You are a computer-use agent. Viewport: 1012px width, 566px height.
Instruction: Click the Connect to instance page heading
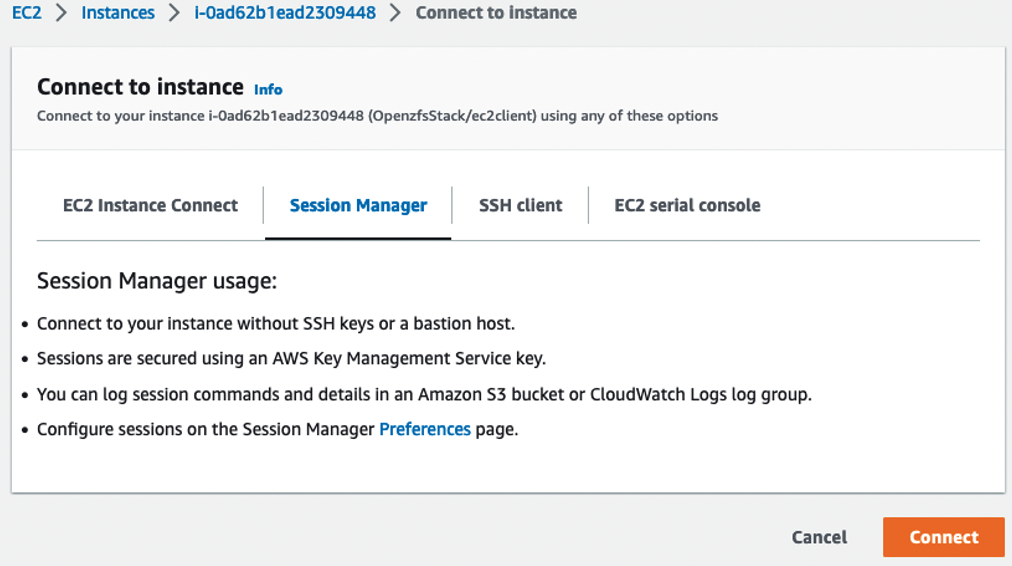pyautogui.click(x=140, y=86)
